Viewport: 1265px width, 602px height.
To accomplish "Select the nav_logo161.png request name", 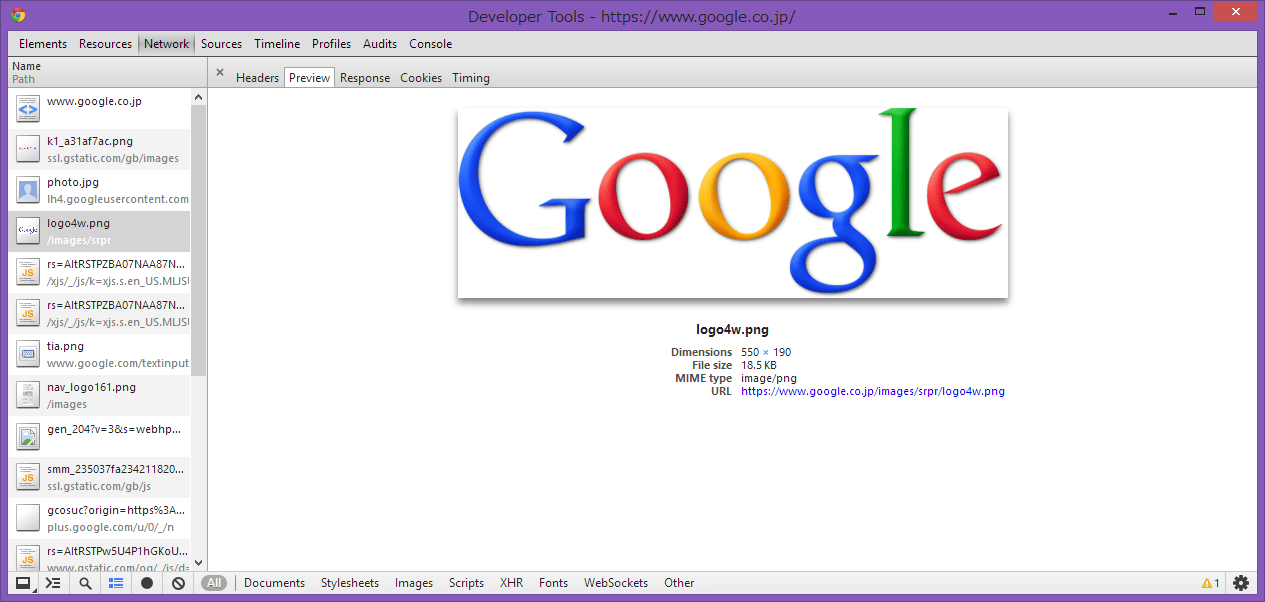I will coord(91,388).
